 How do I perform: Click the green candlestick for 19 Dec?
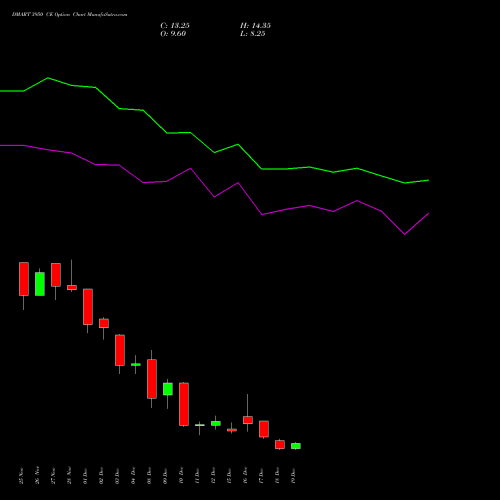(296, 446)
